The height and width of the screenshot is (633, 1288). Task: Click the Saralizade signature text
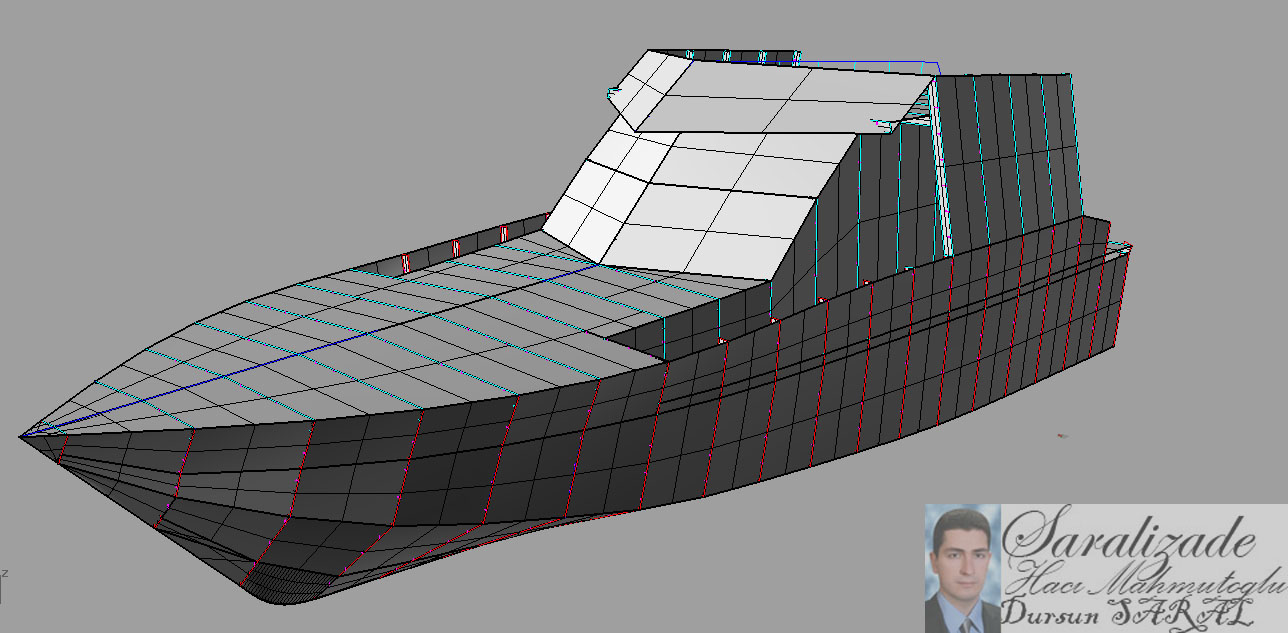click(1130, 539)
